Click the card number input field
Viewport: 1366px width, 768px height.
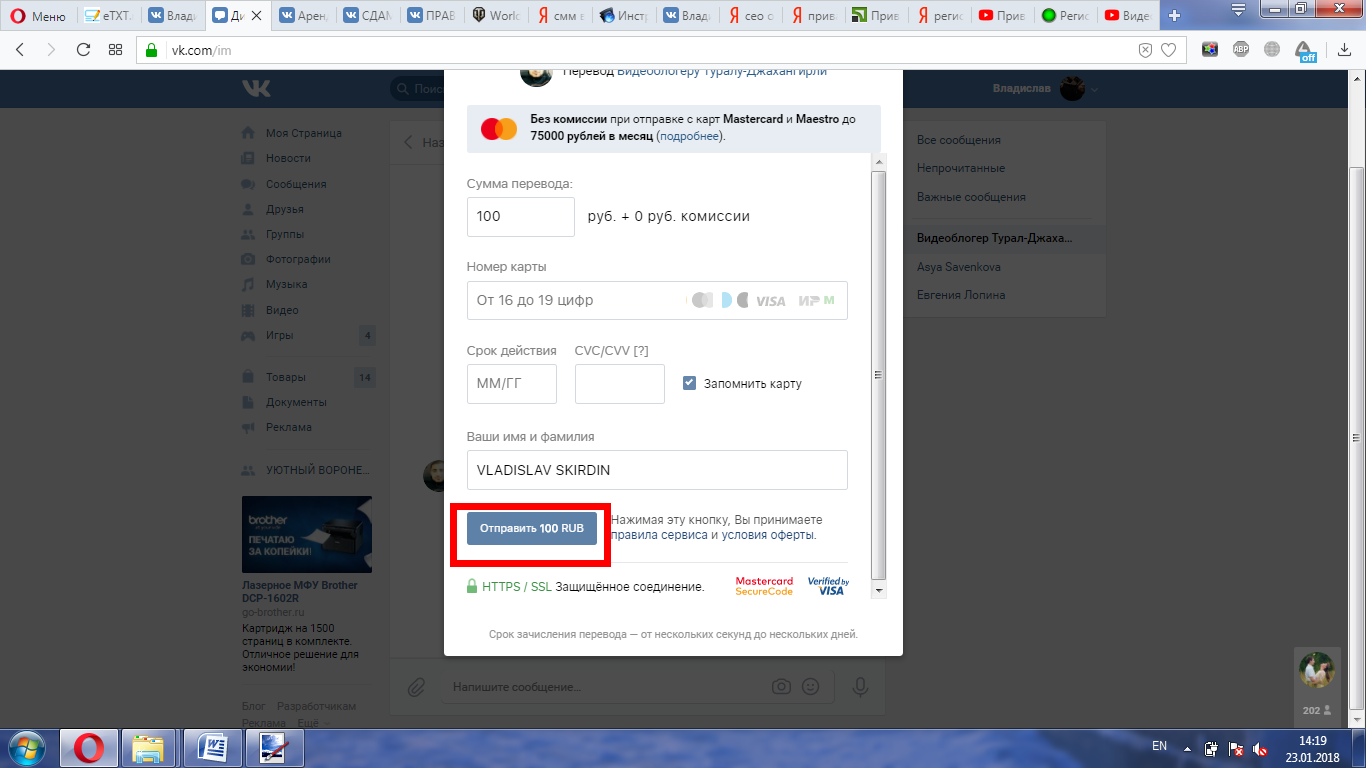575,300
